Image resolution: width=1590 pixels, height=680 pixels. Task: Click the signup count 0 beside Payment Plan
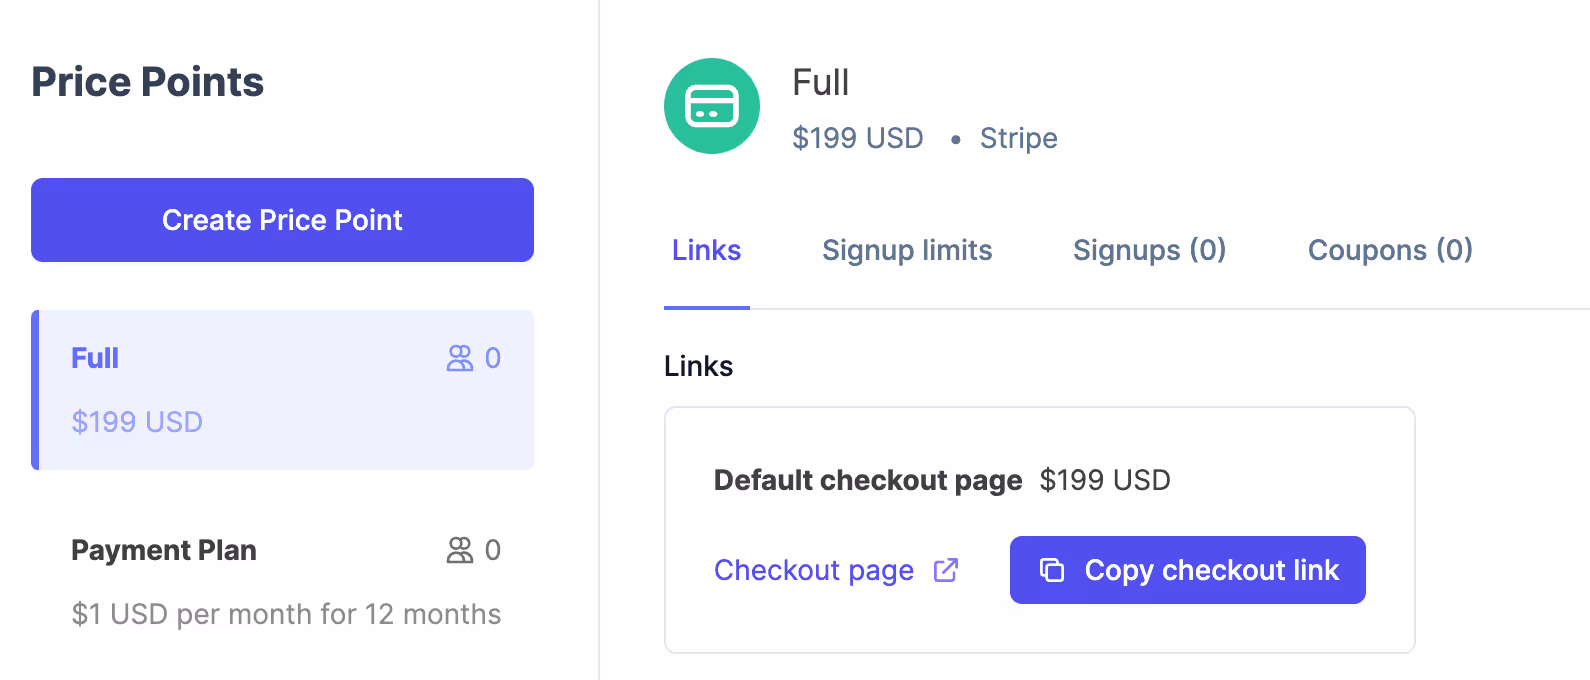click(x=492, y=549)
